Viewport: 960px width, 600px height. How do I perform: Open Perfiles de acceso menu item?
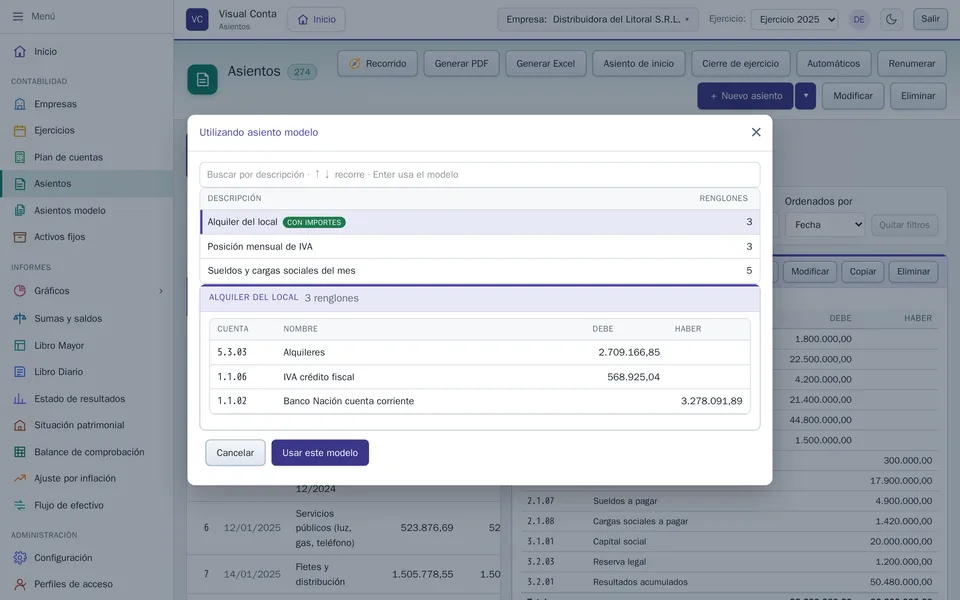pyautogui.click(x=87, y=584)
